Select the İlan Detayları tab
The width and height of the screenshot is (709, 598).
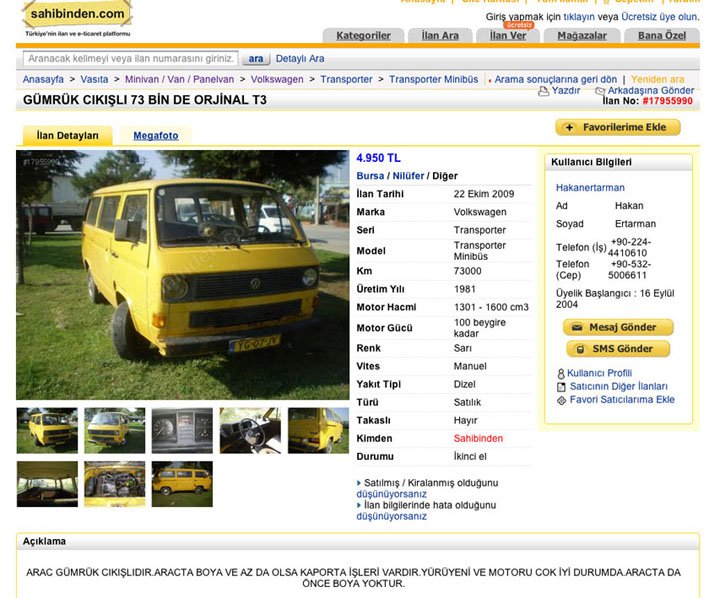[x=67, y=136]
